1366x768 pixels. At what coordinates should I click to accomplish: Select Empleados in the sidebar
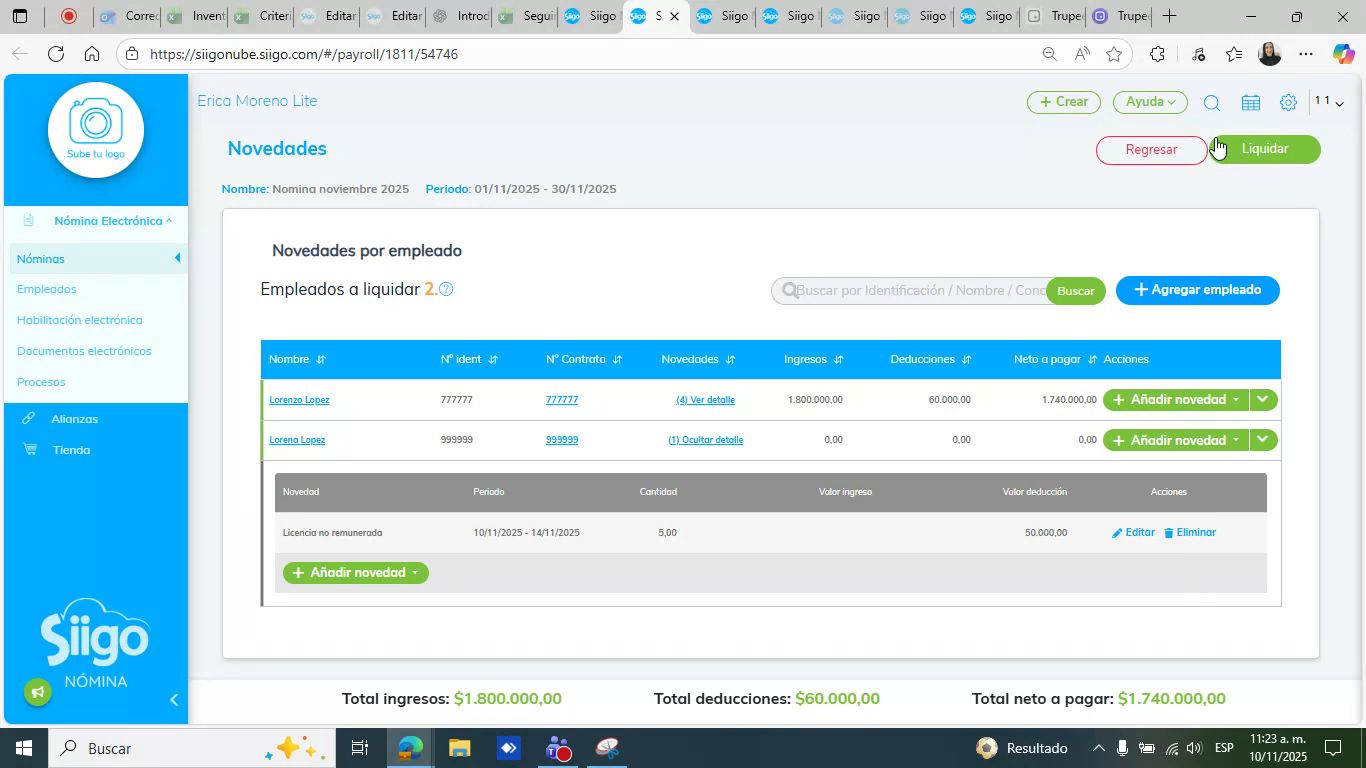[x=46, y=289]
